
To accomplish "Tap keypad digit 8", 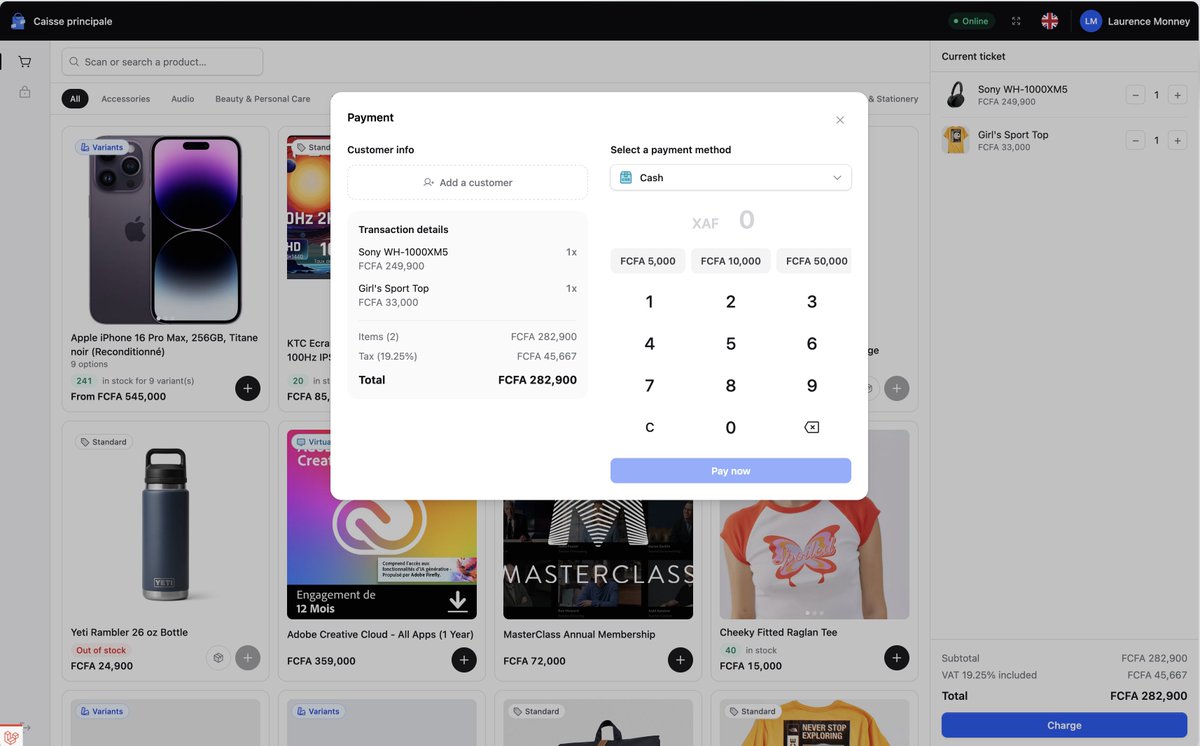I will tap(731, 386).
